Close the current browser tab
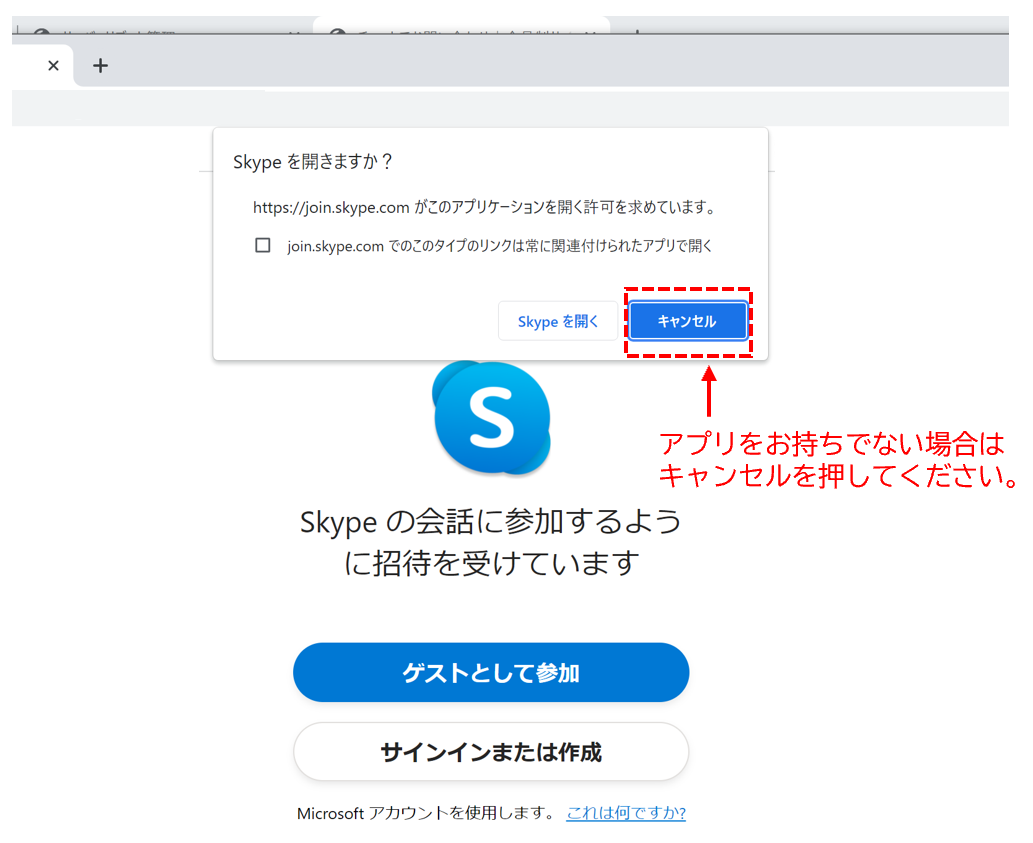1033x843 pixels. (53, 65)
